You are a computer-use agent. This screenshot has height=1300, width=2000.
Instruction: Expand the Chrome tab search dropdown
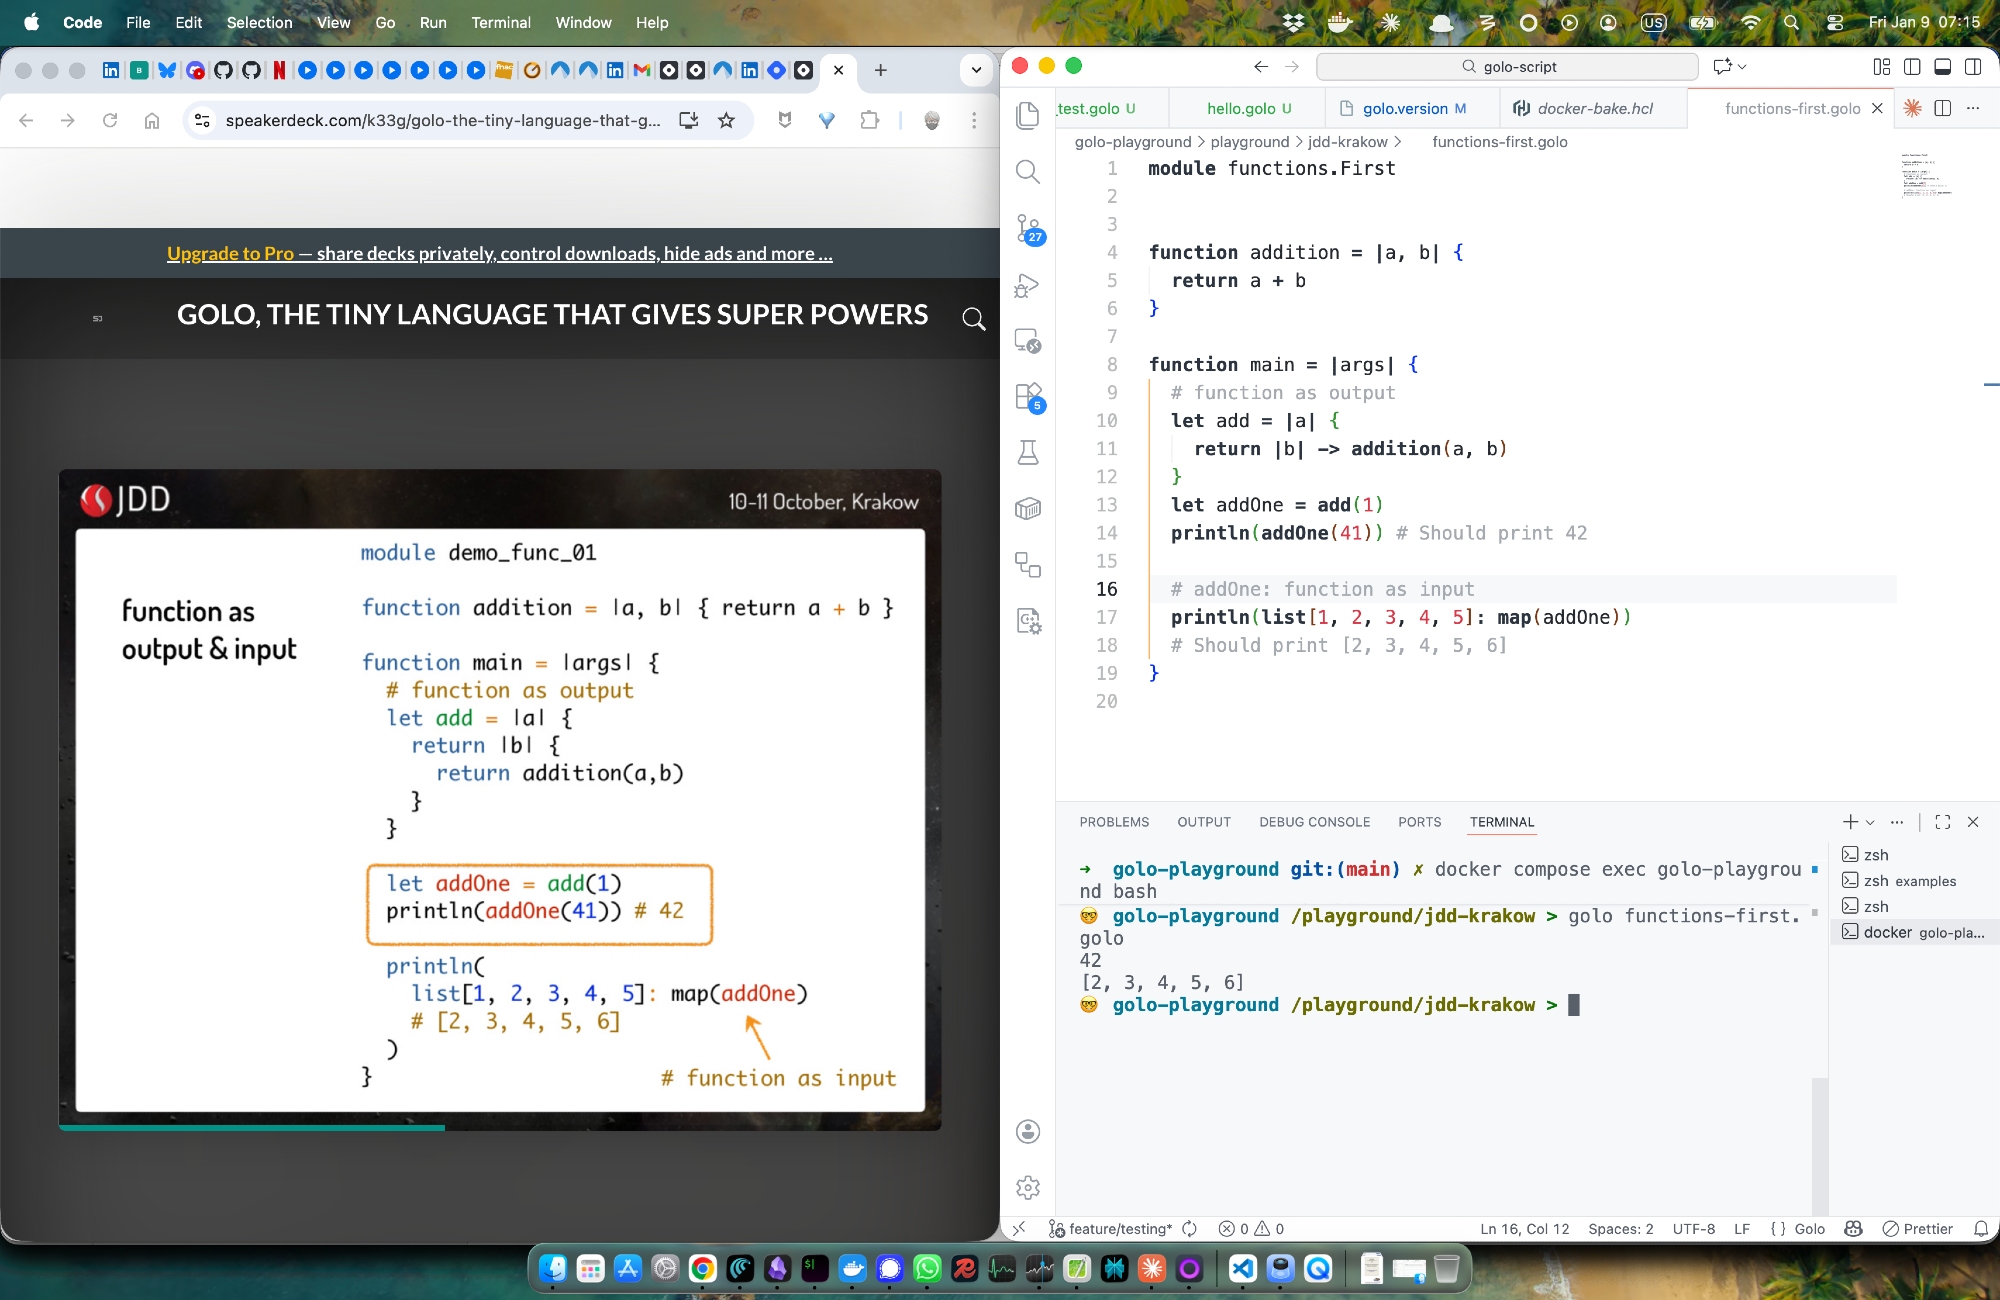point(976,70)
